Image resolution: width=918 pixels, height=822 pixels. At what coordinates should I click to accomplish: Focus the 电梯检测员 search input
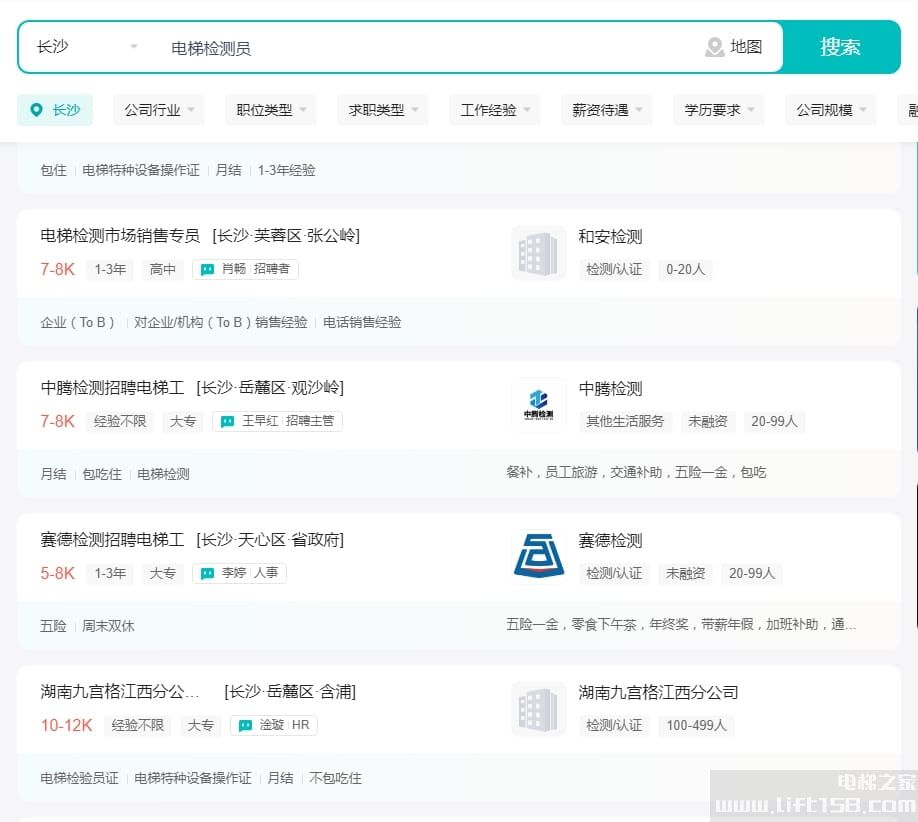coord(427,47)
